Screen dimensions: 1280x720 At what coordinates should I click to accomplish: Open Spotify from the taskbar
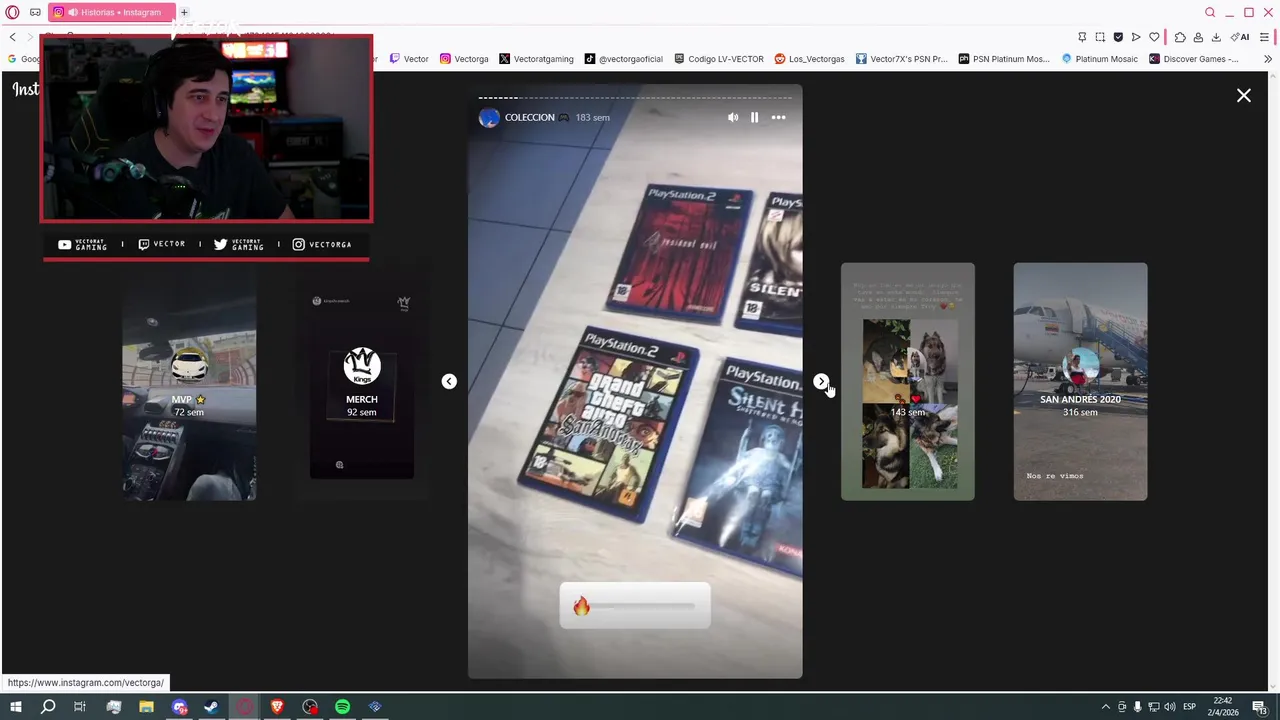pyautogui.click(x=342, y=707)
